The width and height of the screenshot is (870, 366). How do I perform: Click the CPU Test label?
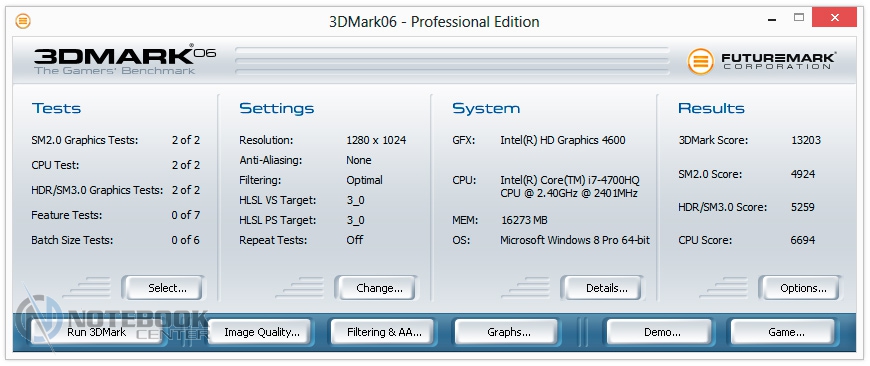tap(54, 165)
